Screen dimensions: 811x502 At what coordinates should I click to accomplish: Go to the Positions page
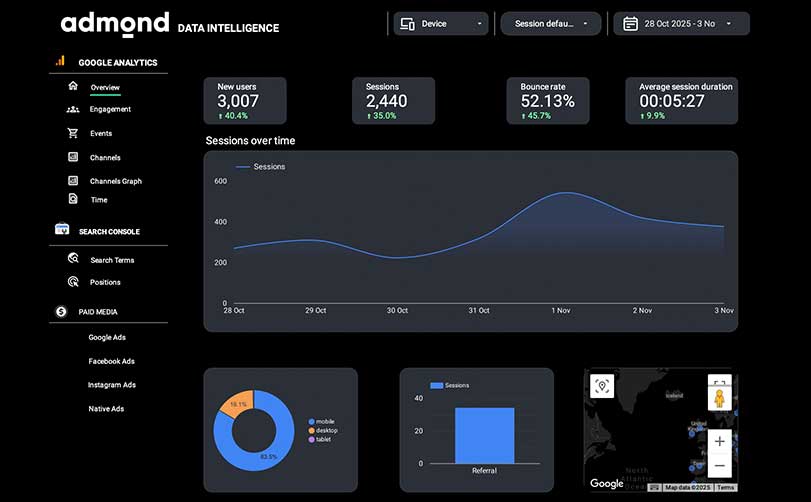[105, 282]
